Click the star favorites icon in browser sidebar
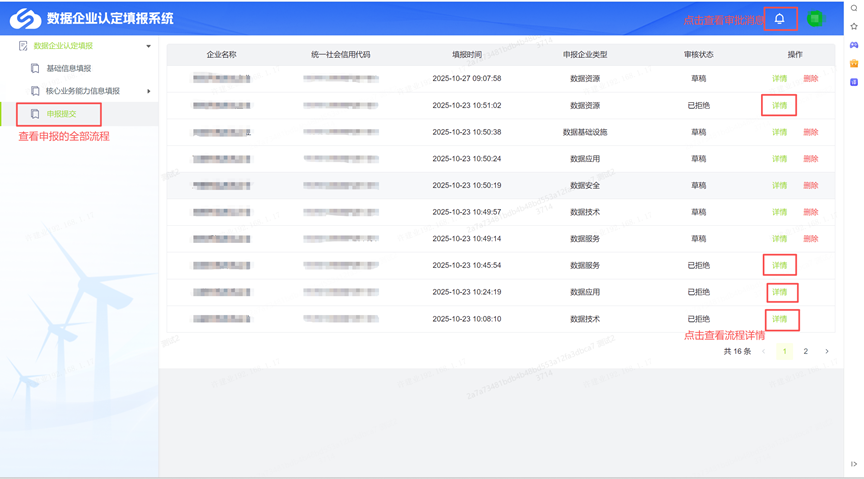 click(854, 26)
